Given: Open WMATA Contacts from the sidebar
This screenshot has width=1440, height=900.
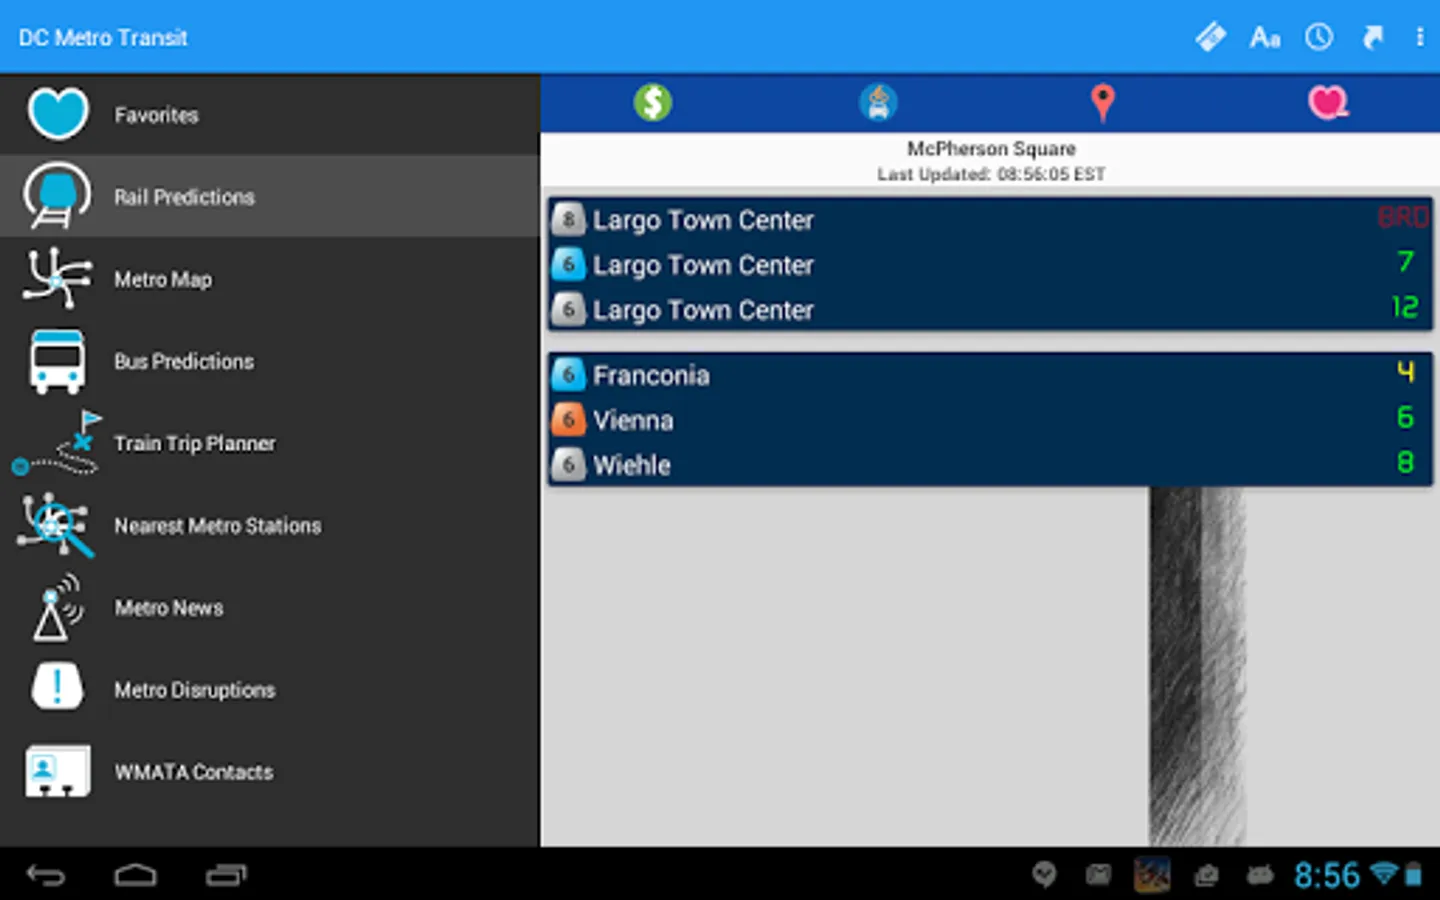Looking at the screenshot, I should click(x=270, y=771).
